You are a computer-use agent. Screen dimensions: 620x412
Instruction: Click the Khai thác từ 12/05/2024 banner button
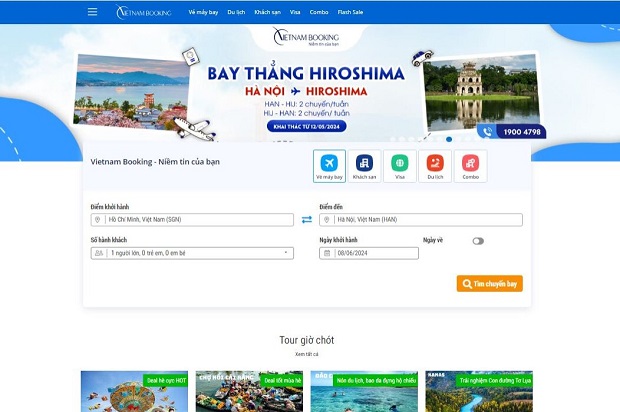[x=307, y=127]
